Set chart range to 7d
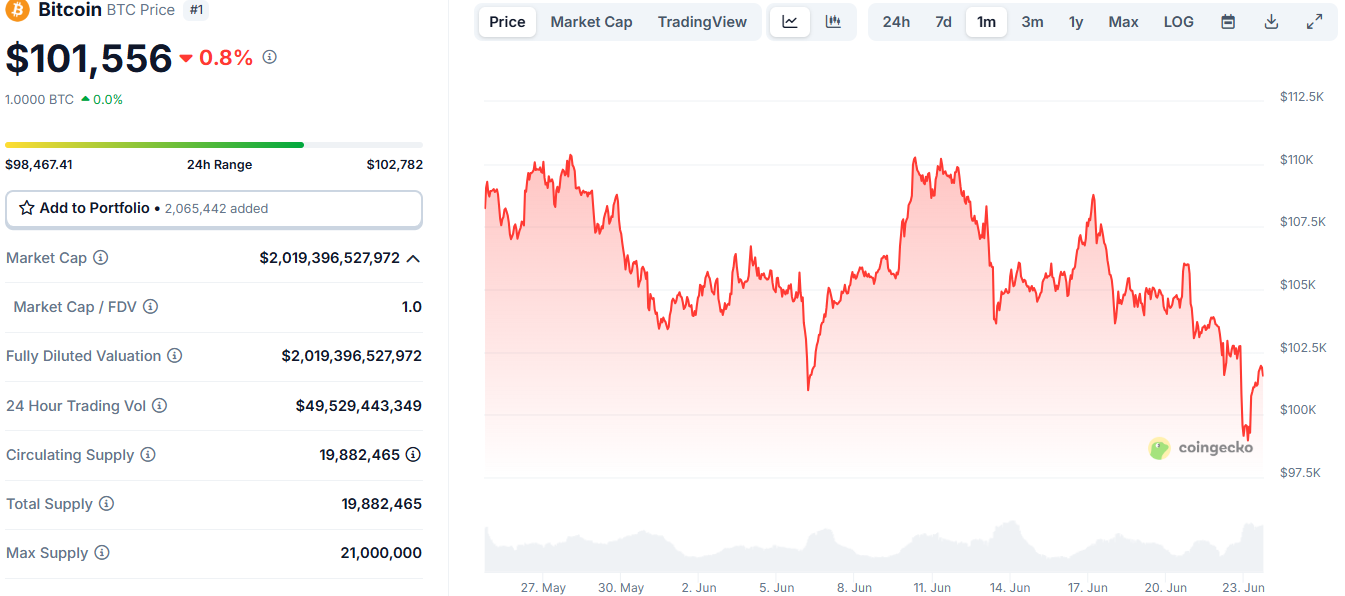The width and height of the screenshot is (1345, 596). click(x=943, y=22)
